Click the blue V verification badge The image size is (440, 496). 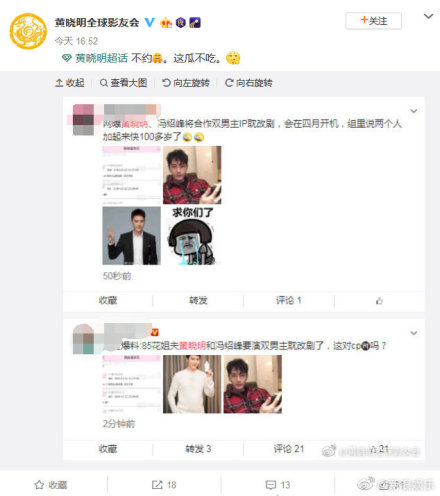150,22
